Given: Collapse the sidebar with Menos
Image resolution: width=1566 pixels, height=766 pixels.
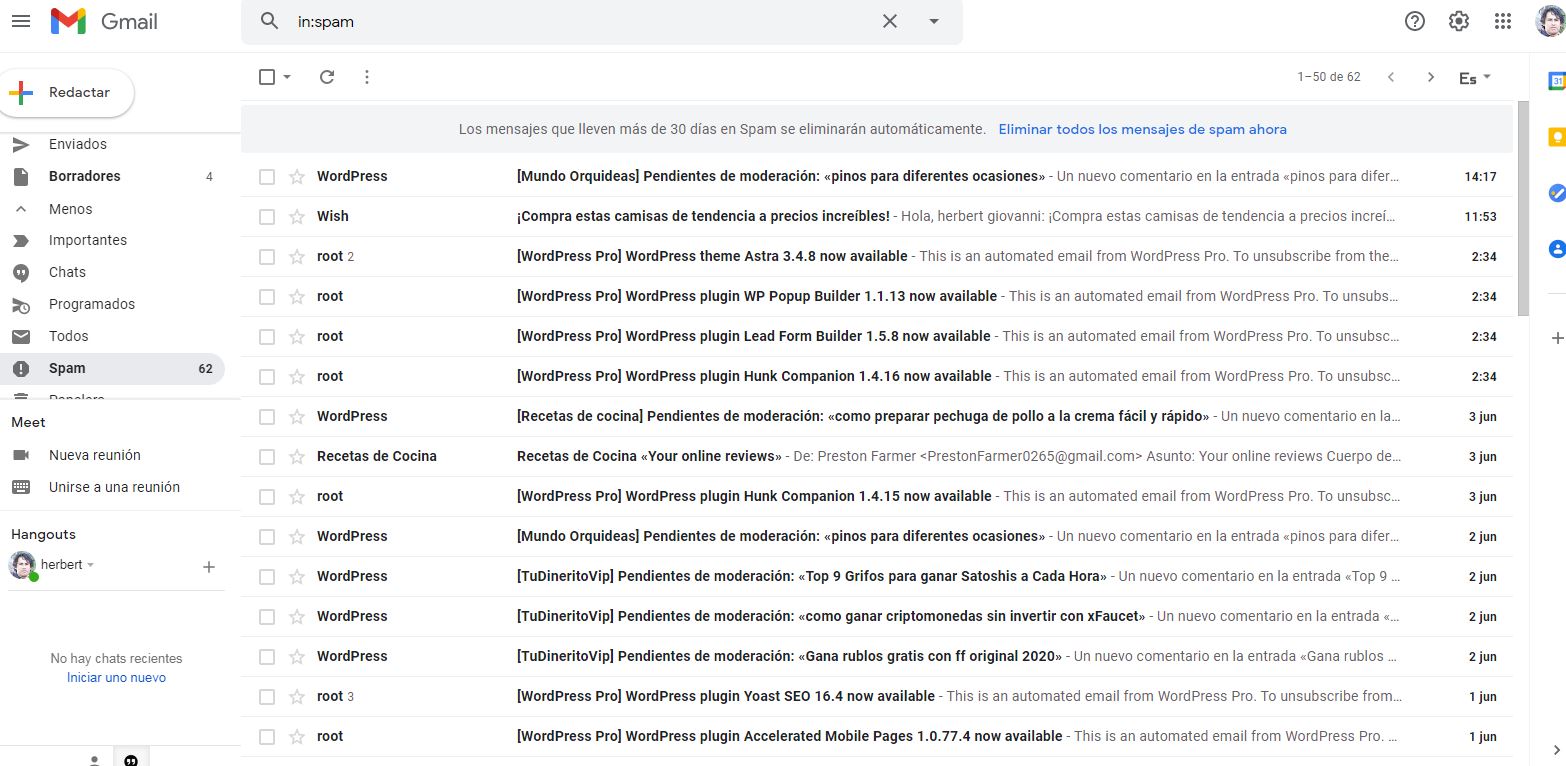Looking at the screenshot, I should point(70,209).
